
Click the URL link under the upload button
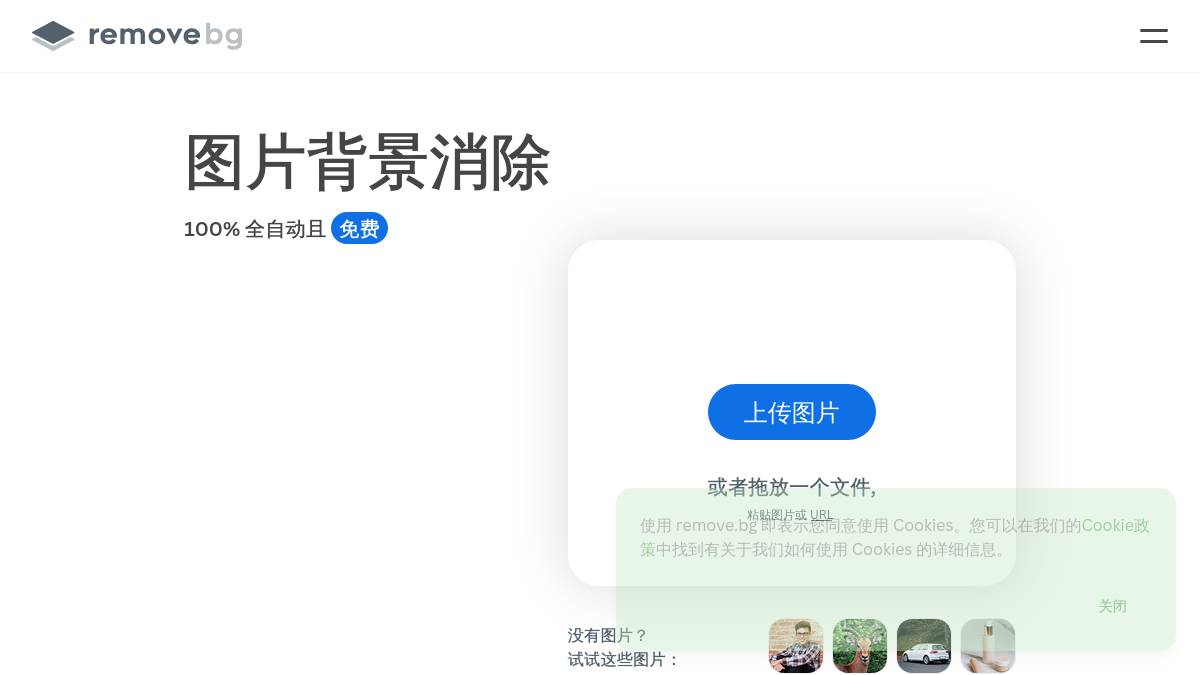(821, 515)
